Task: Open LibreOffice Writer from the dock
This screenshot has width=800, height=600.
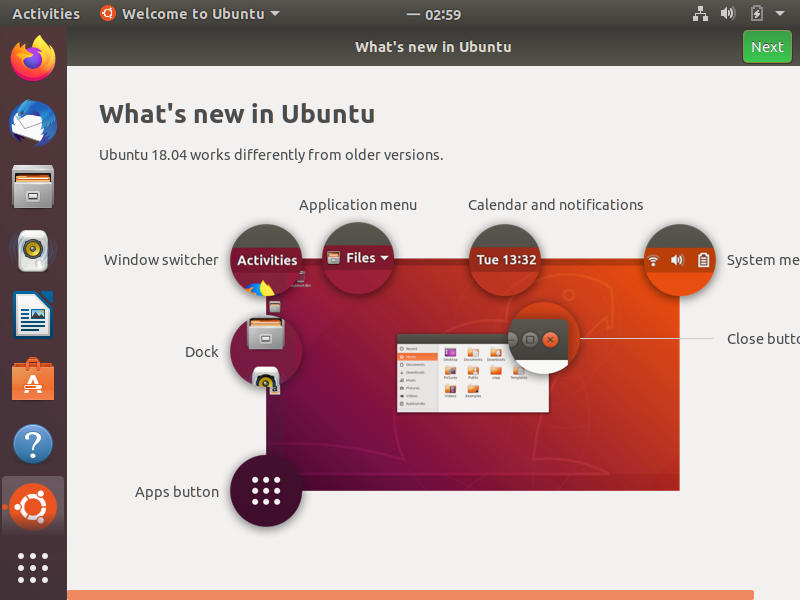Action: point(33,315)
